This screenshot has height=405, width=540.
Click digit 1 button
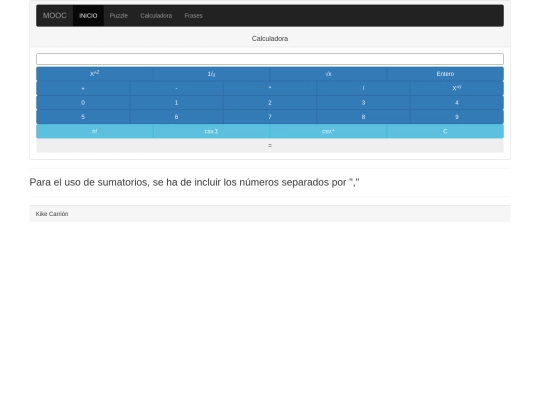[x=176, y=103]
